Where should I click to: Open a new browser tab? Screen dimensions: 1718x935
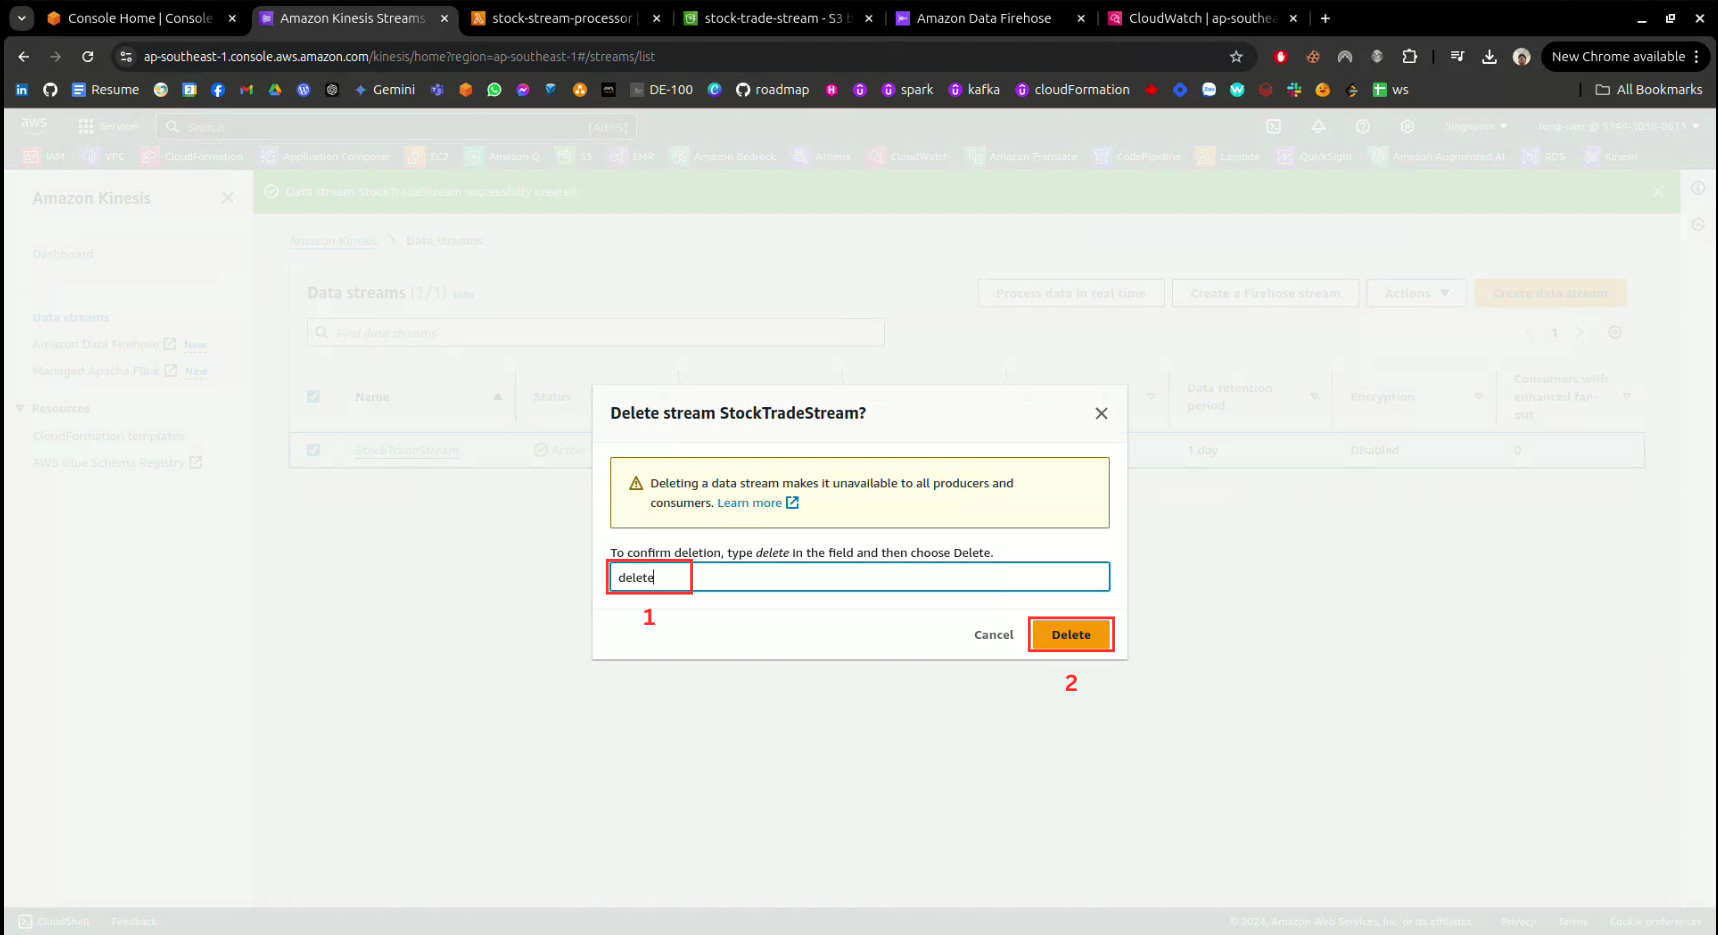pos(1325,18)
